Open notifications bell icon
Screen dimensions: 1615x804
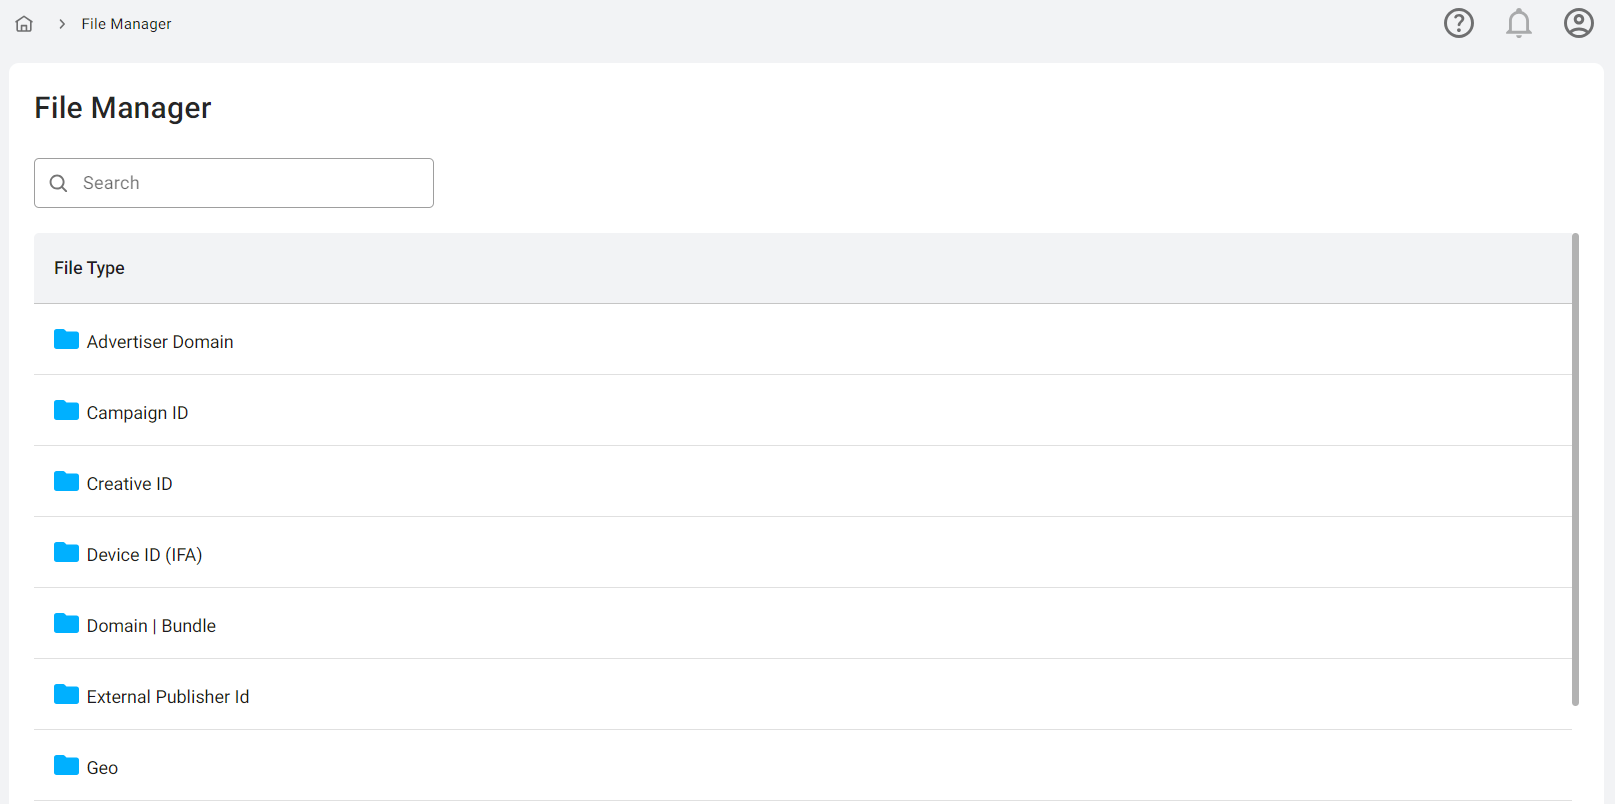[x=1518, y=23]
